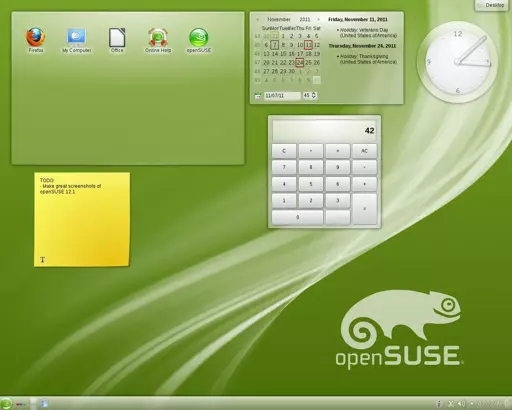Open the Desktop toolbox button in the corner
Image resolution: width=512 pixels, height=410 pixels.
(493, 5)
